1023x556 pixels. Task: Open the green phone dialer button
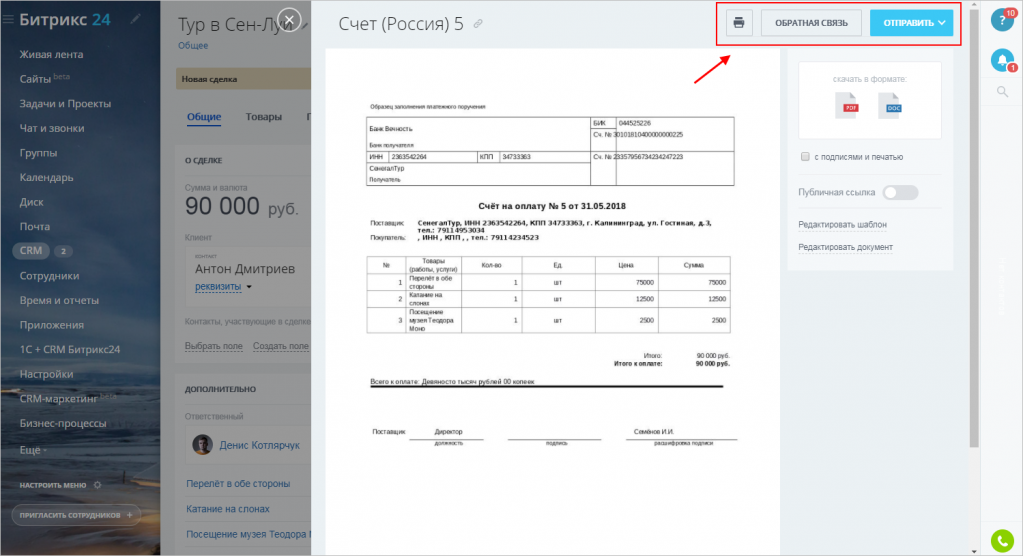[x=1002, y=540]
